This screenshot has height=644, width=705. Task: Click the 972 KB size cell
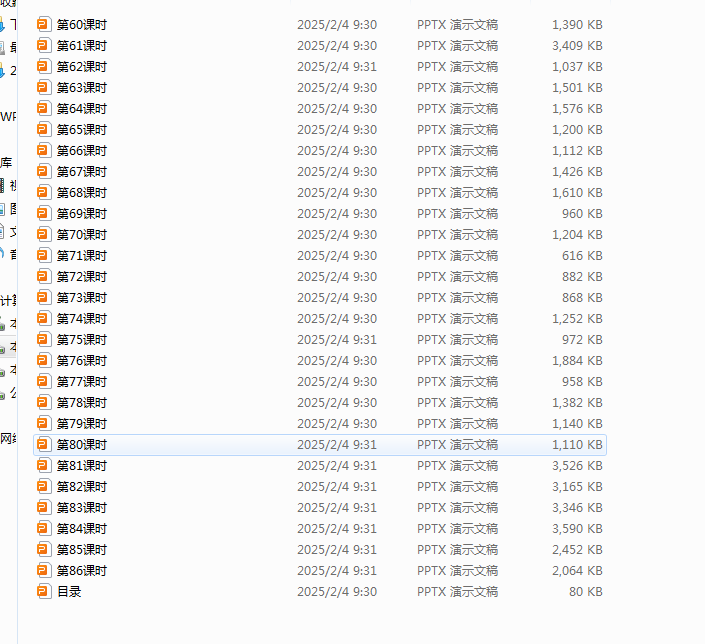tap(582, 339)
